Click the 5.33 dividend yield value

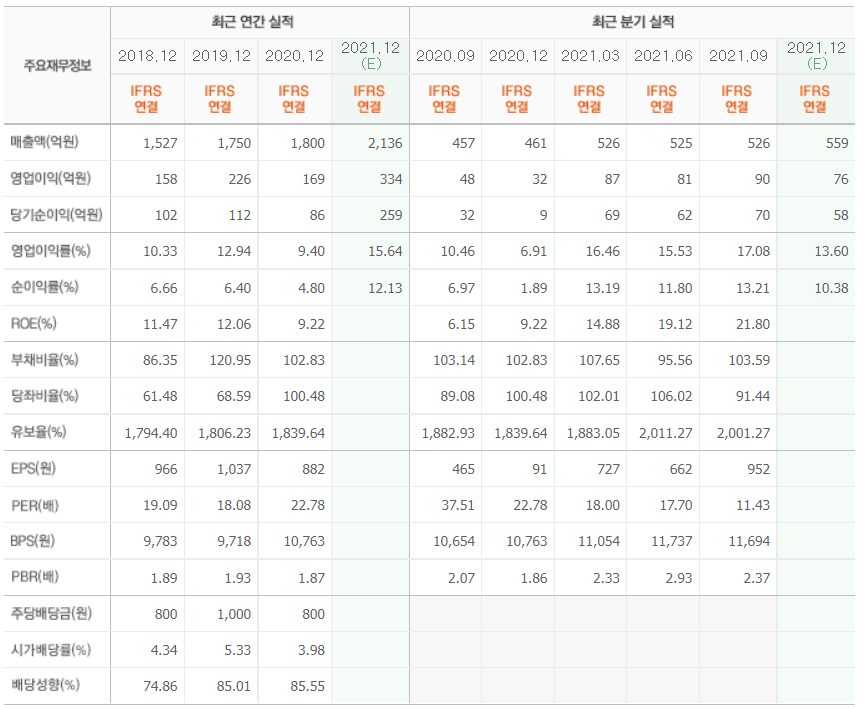[x=237, y=651]
